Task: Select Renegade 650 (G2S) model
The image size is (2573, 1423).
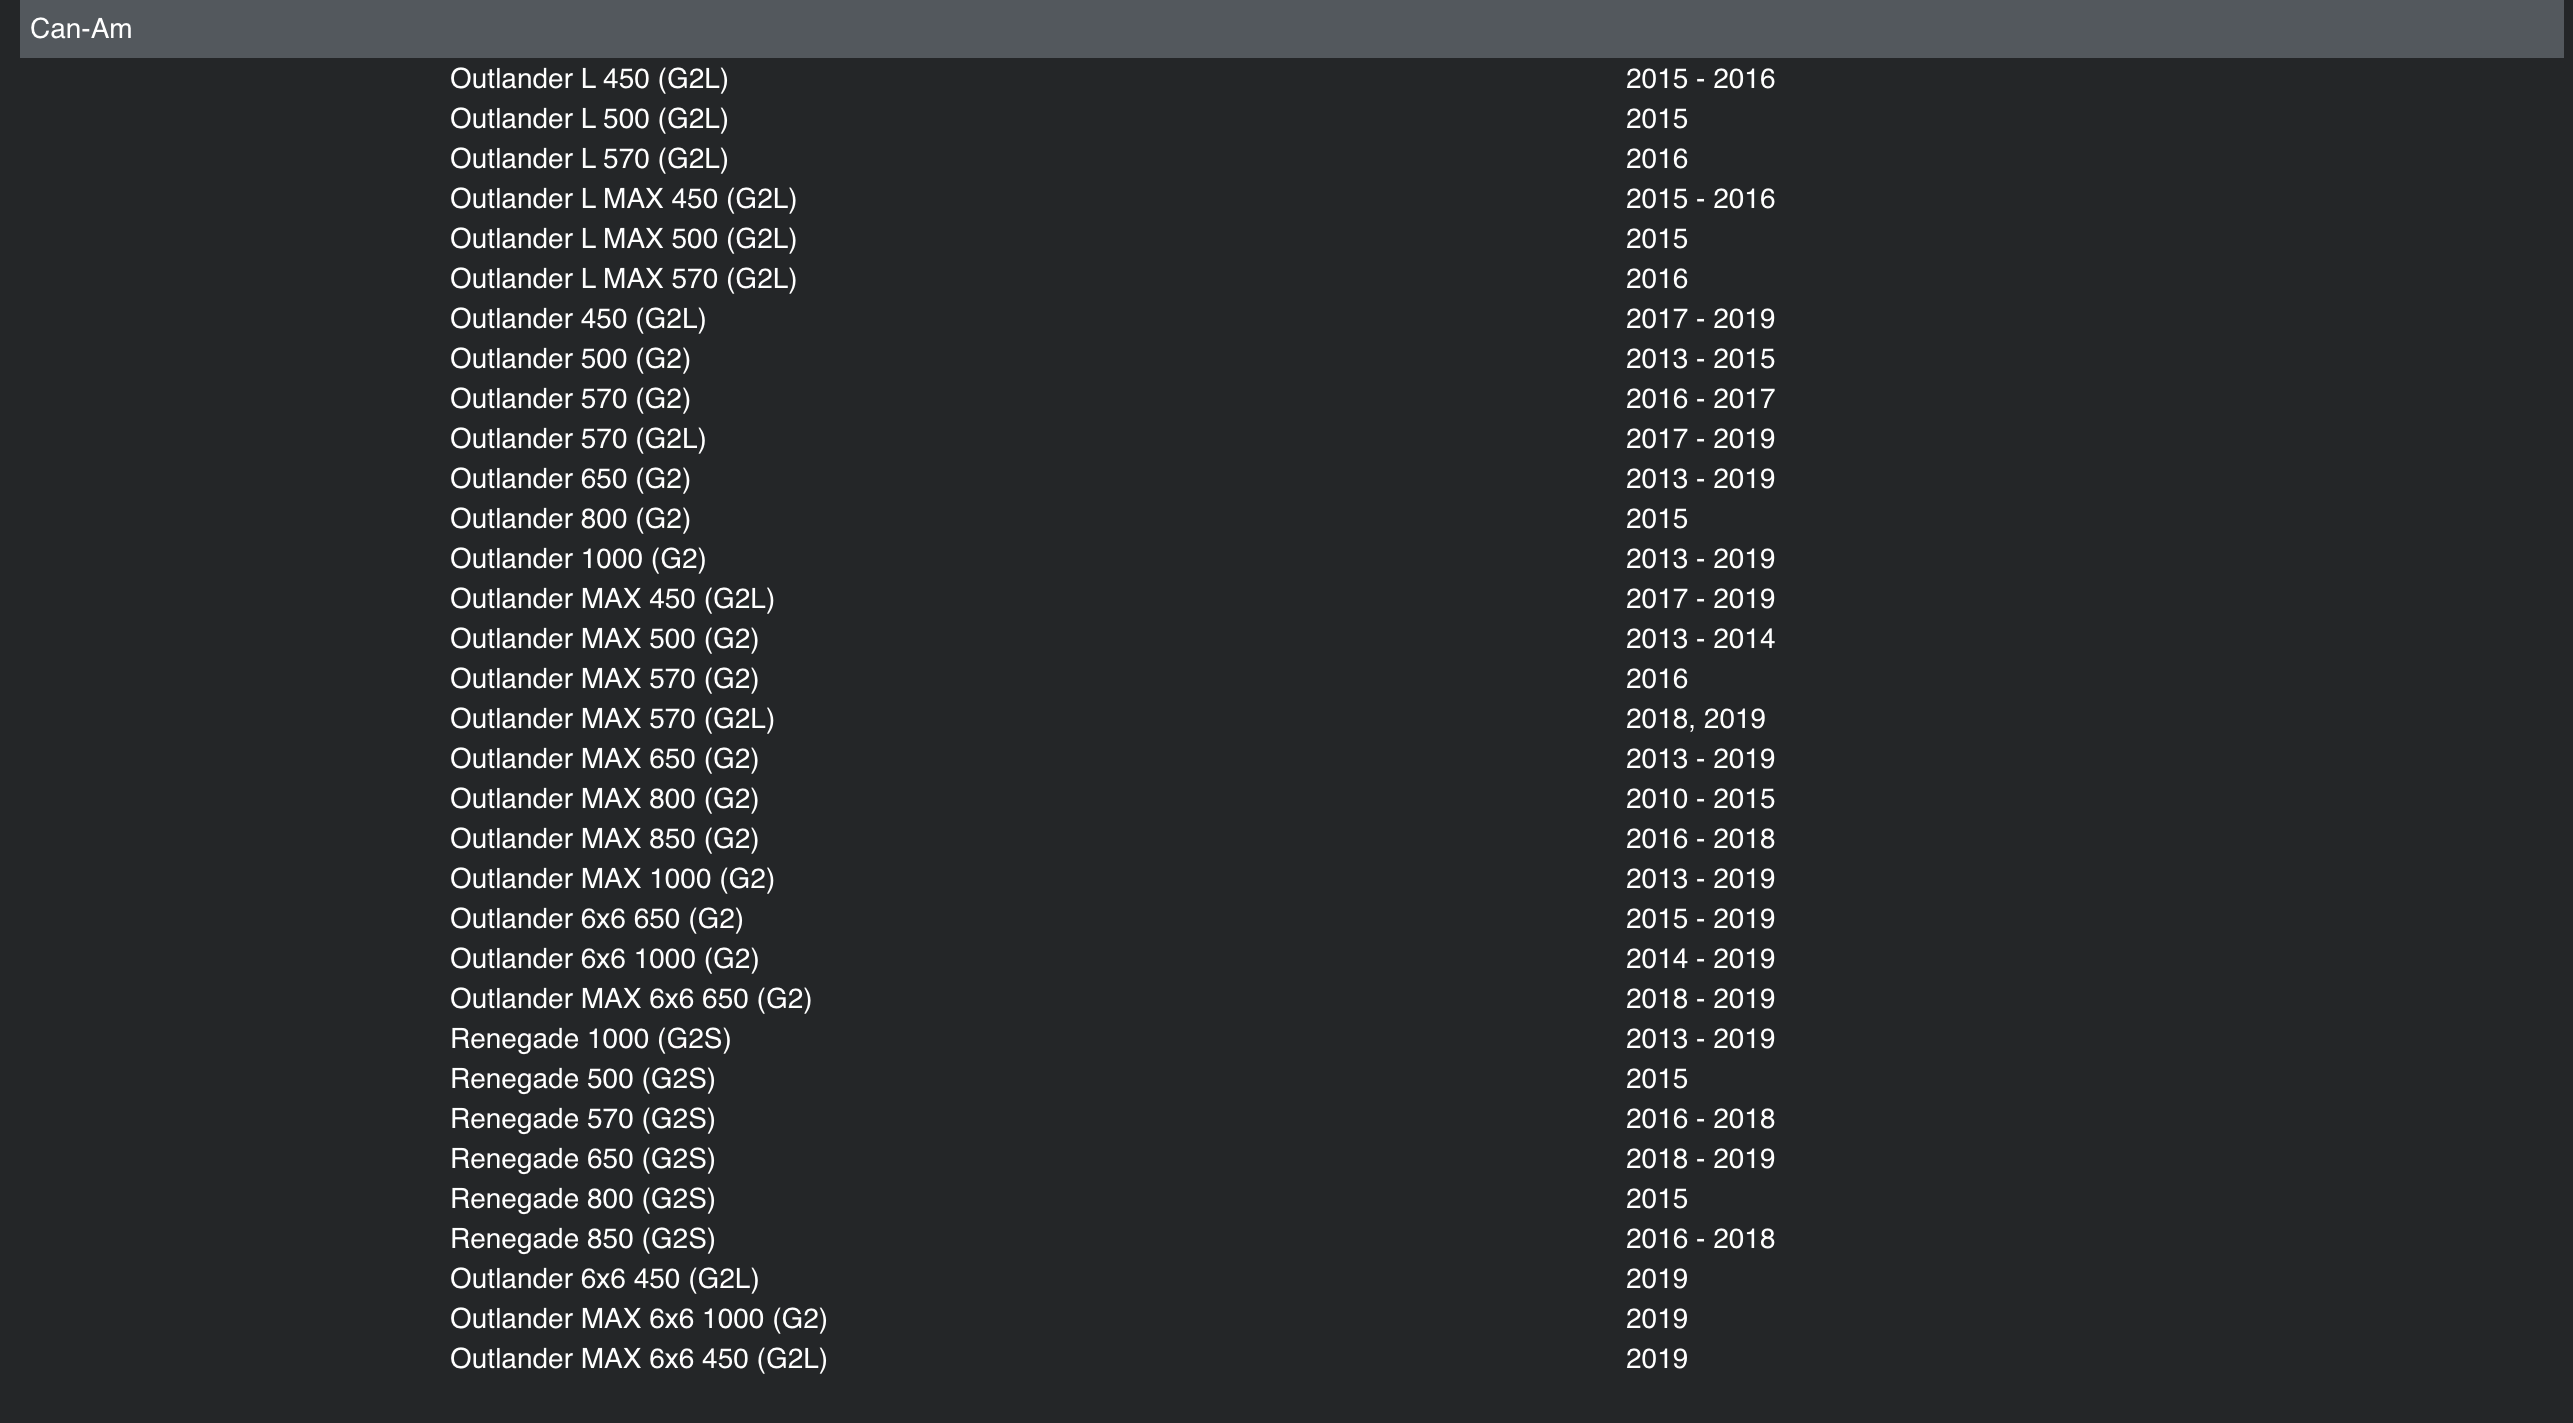Action: point(583,1159)
